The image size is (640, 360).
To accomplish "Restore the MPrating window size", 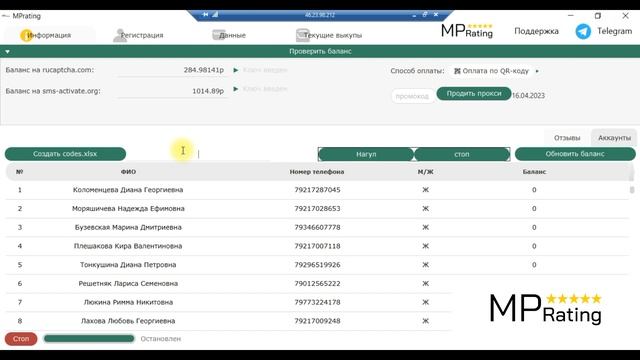I will click(x=598, y=16).
